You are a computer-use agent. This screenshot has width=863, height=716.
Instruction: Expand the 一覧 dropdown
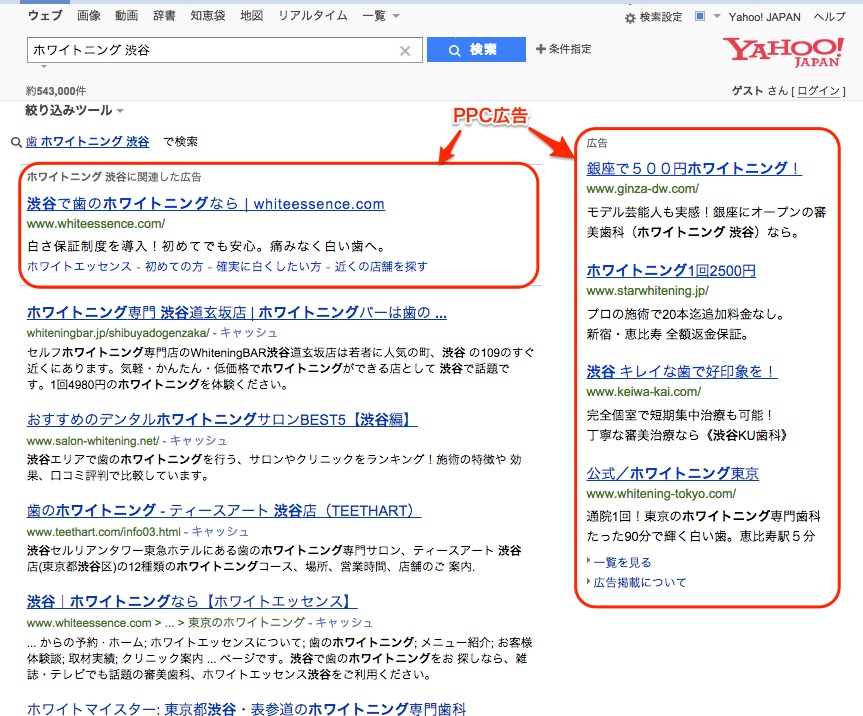coord(381,15)
